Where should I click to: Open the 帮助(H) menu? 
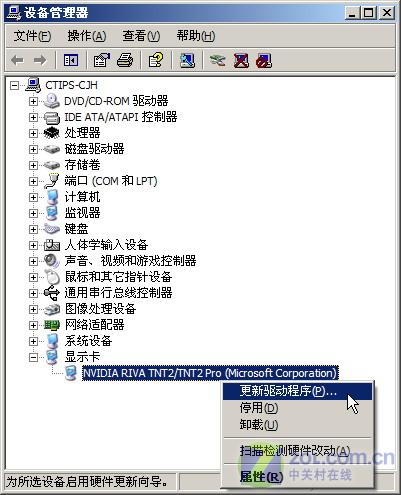tap(196, 36)
